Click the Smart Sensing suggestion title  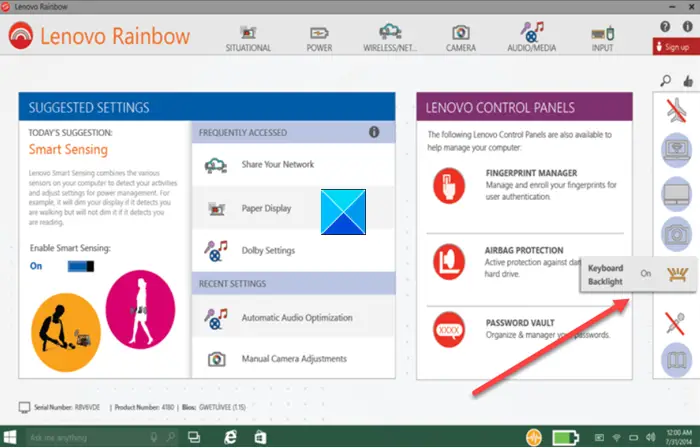pyautogui.click(x=68, y=149)
